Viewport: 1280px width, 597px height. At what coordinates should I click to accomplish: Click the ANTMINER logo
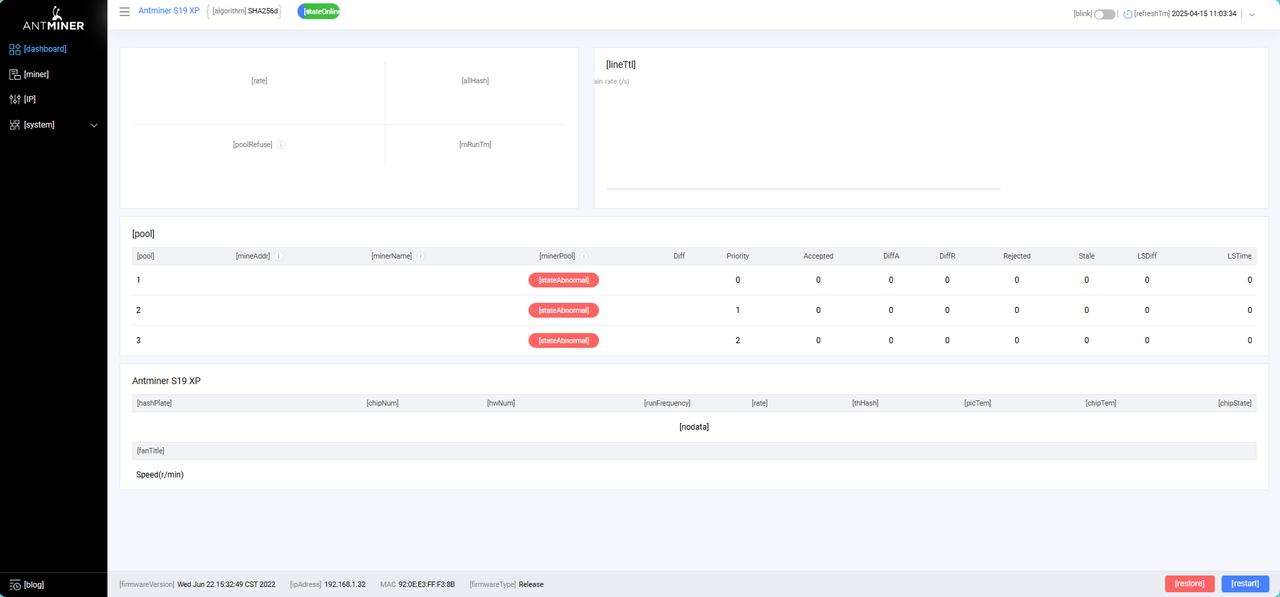(52, 18)
